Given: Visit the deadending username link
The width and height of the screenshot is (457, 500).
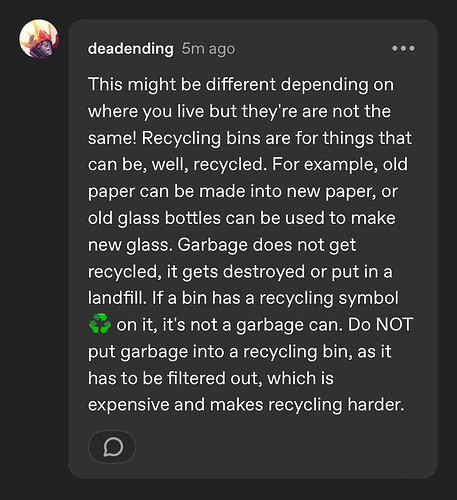Looking at the screenshot, I should [x=131, y=49].
